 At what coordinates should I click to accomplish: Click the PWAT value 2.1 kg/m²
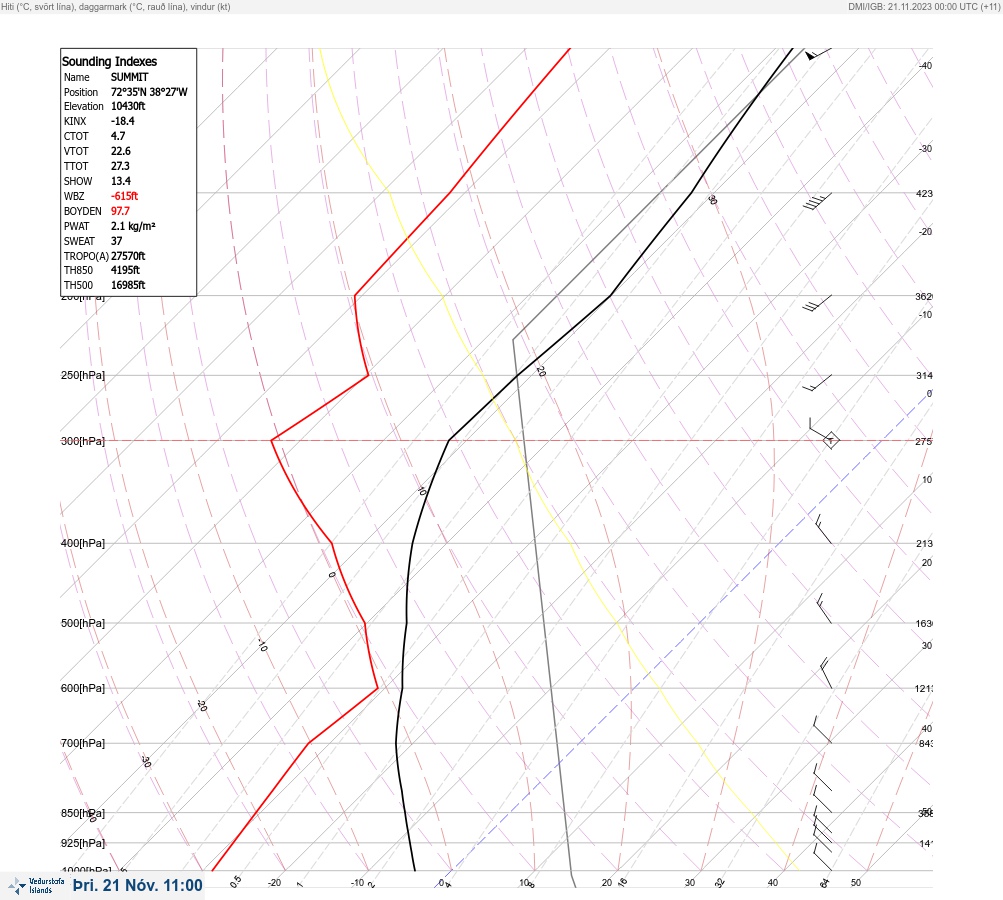click(x=133, y=226)
